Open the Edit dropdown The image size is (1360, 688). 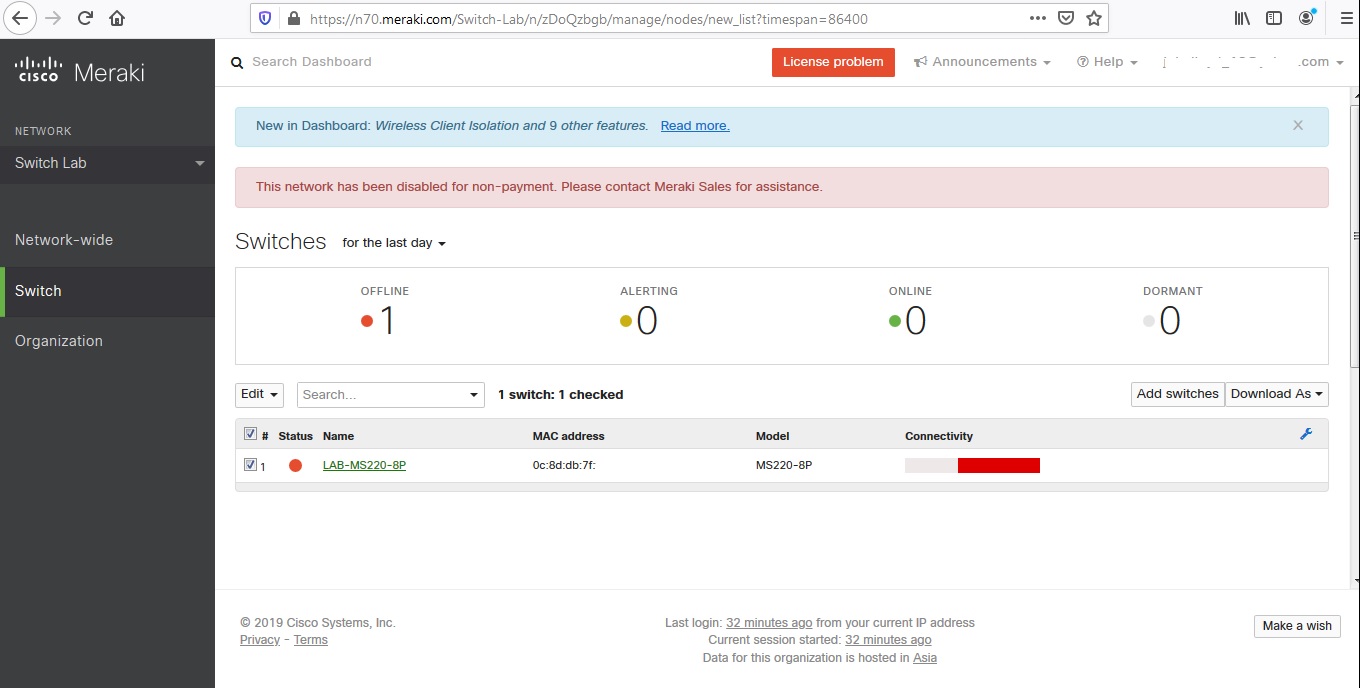coord(258,394)
